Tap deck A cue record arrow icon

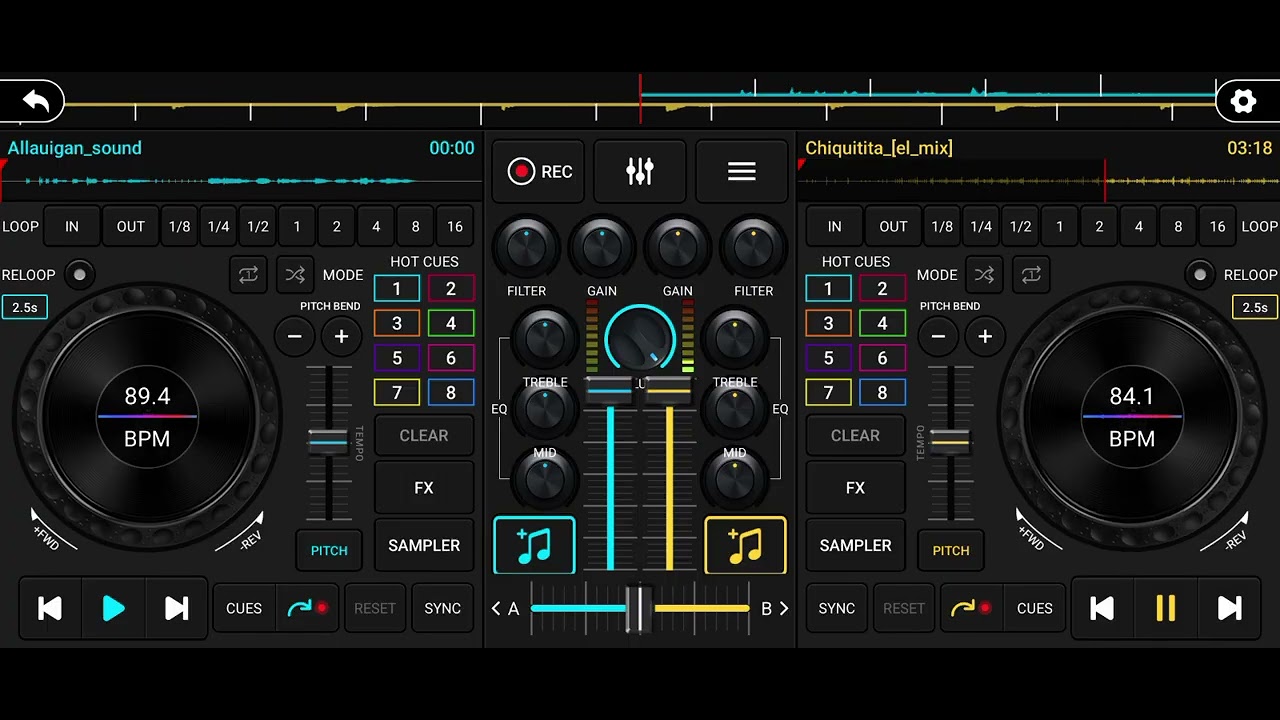point(307,608)
